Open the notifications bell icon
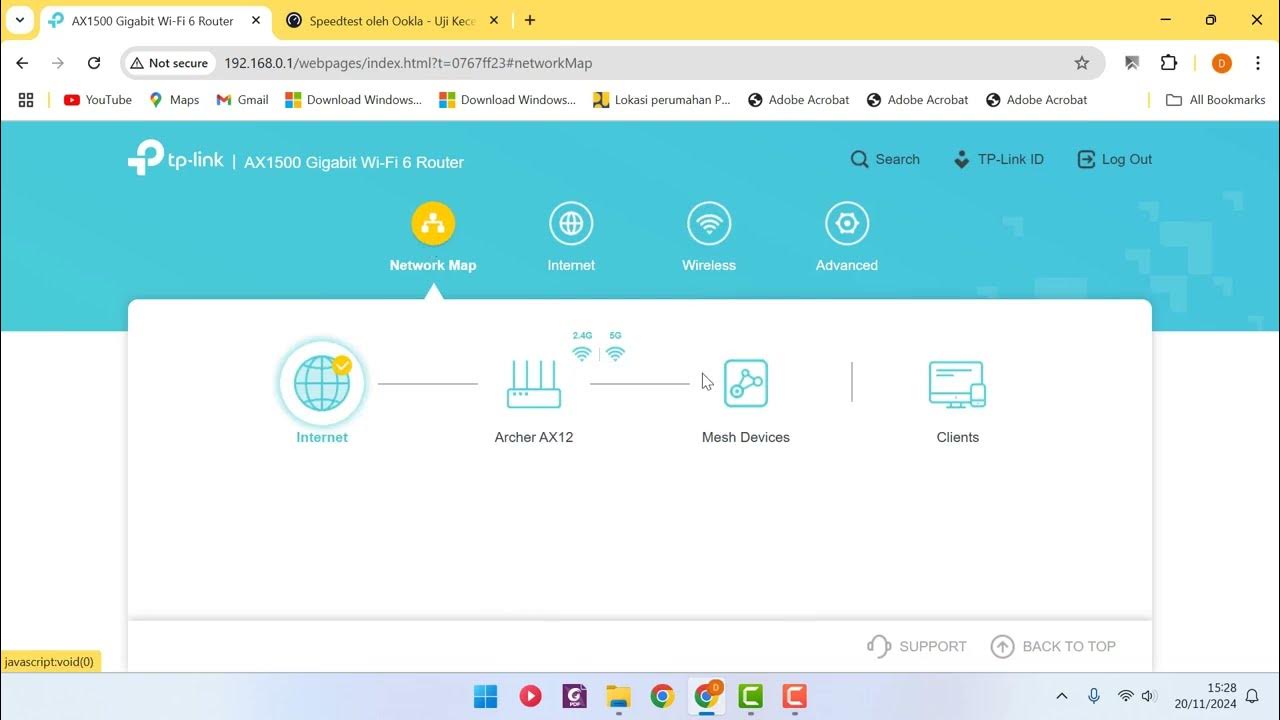The image size is (1280, 720). pyautogui.click(x=1252, y=696)
